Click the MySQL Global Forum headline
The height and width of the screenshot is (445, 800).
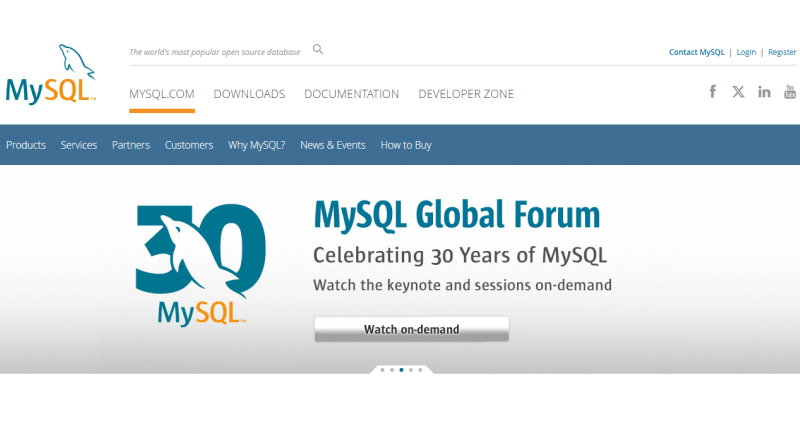[457, 214]
